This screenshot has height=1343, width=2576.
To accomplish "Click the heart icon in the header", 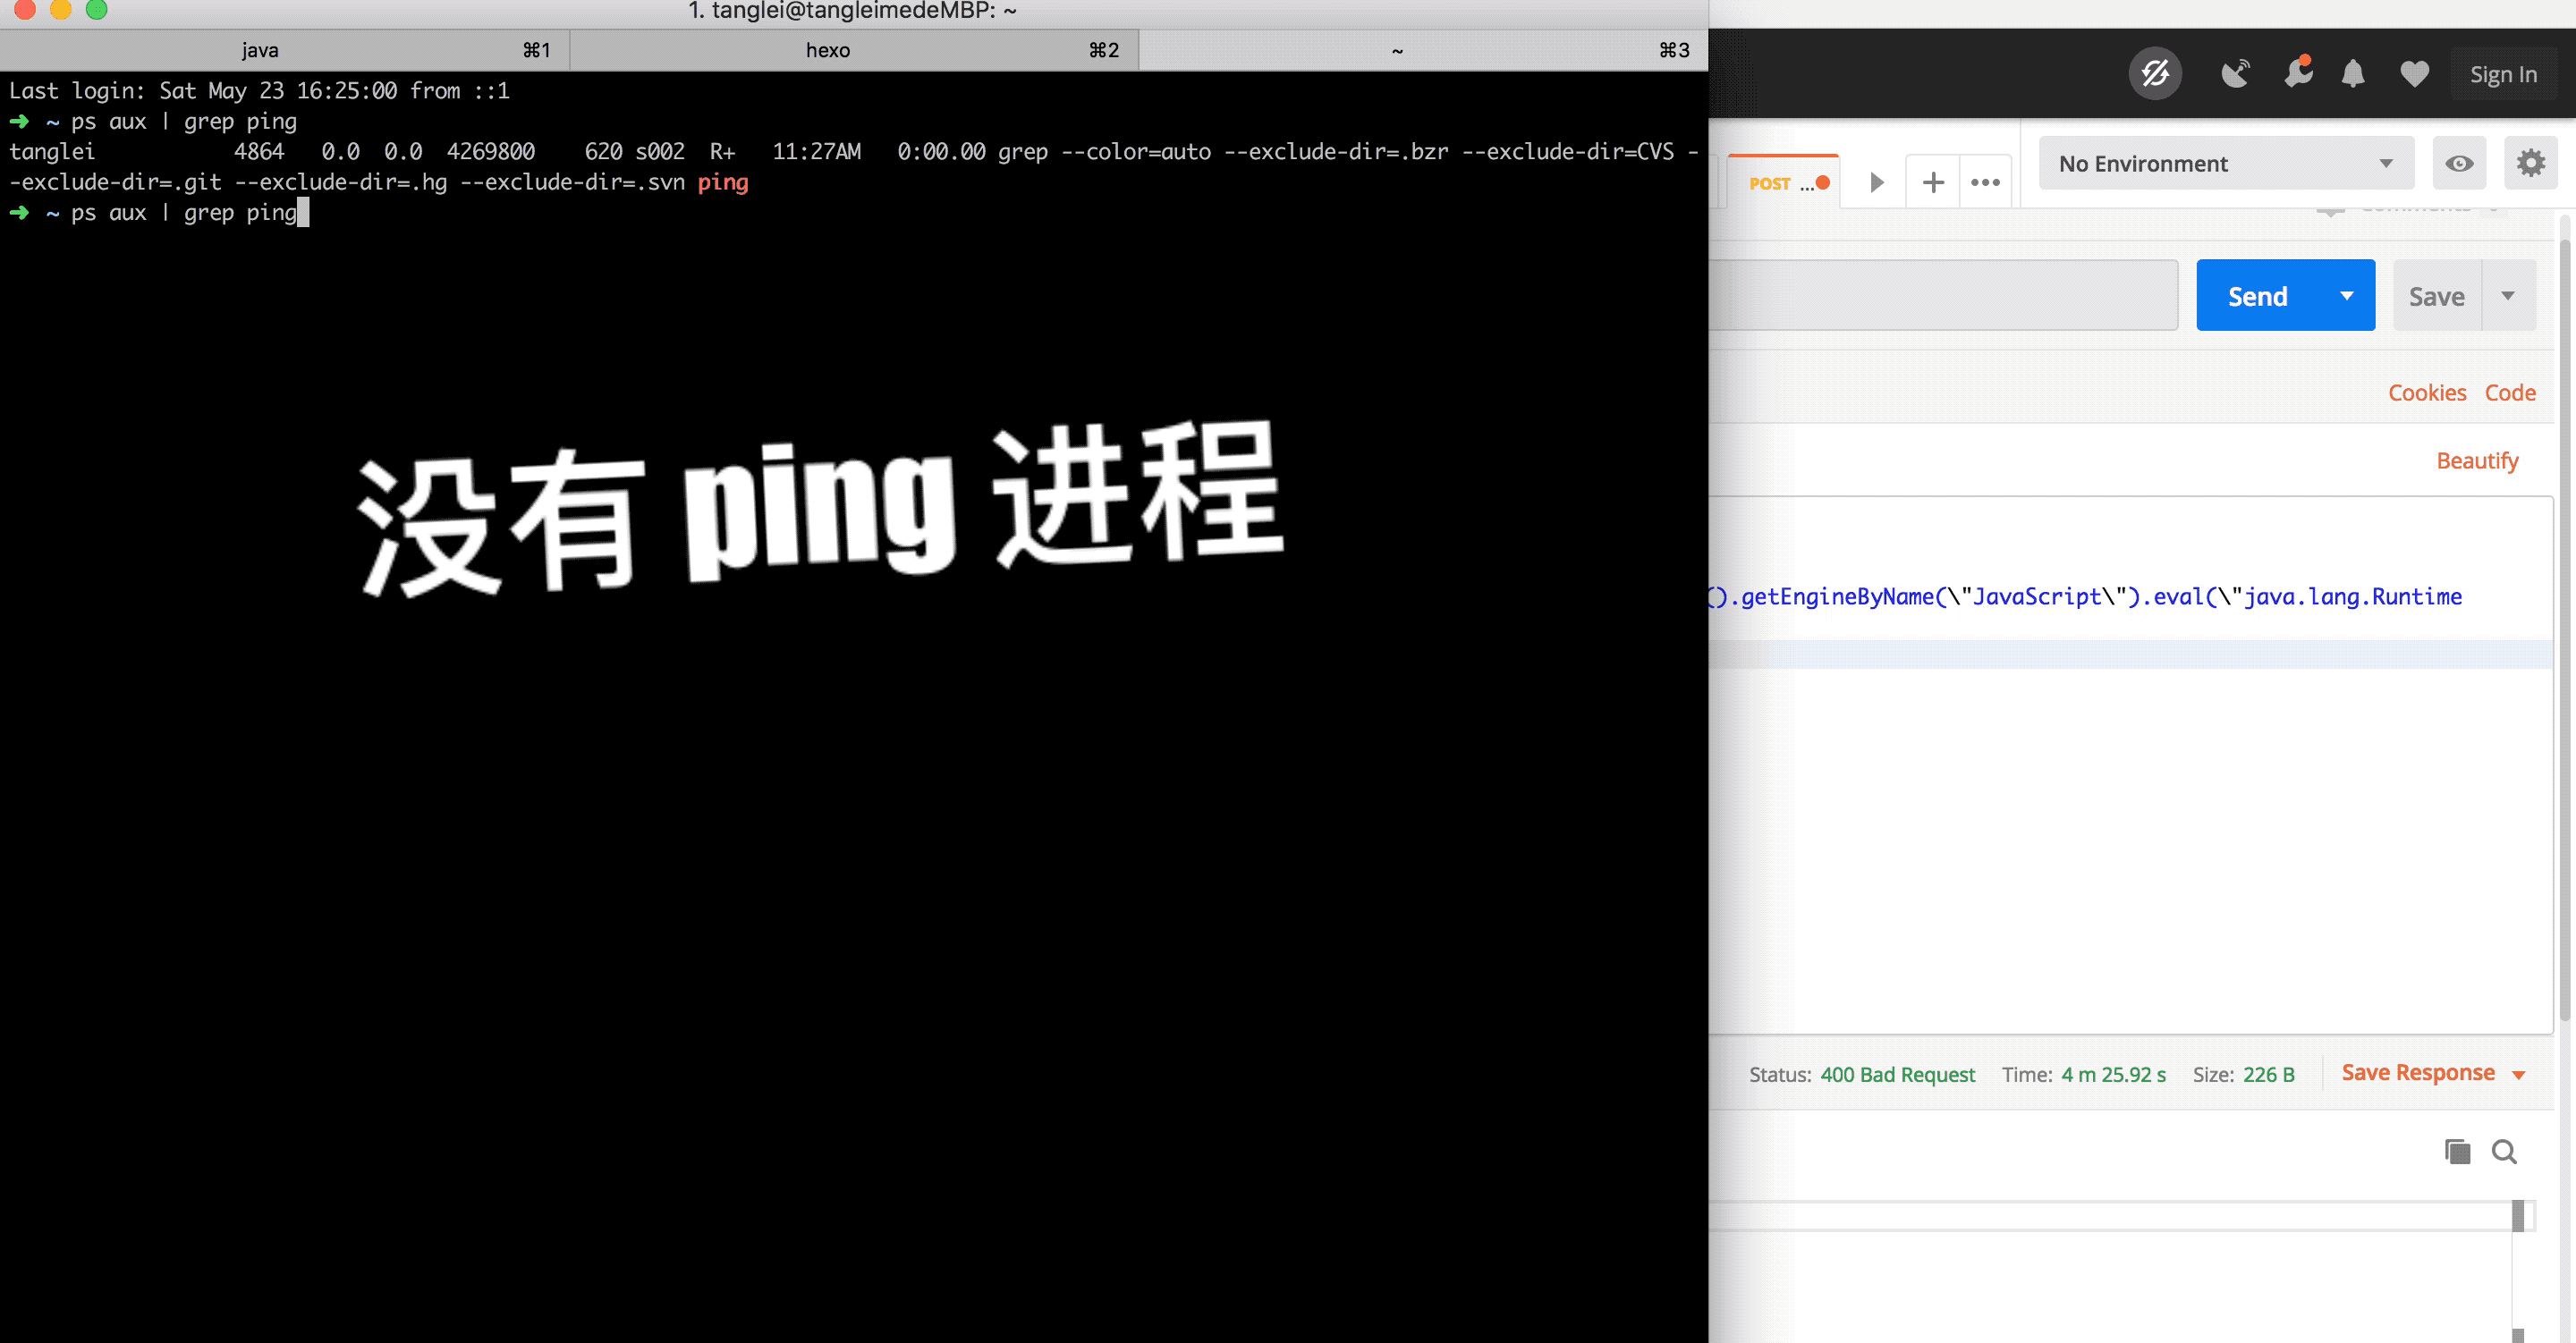I will (x=2414, y=73).
